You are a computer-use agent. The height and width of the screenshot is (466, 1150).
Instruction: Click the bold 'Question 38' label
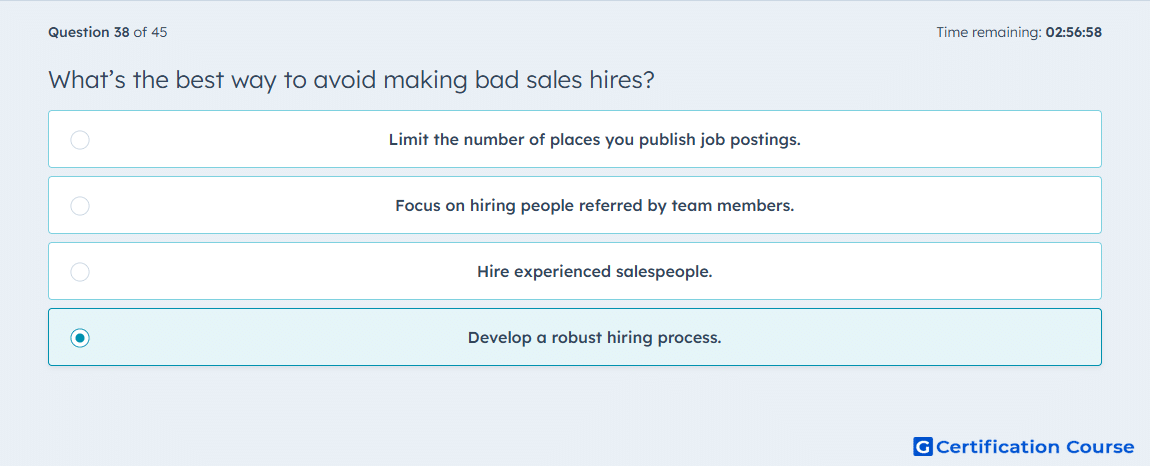pyautogui.click(x=89, y=32)
